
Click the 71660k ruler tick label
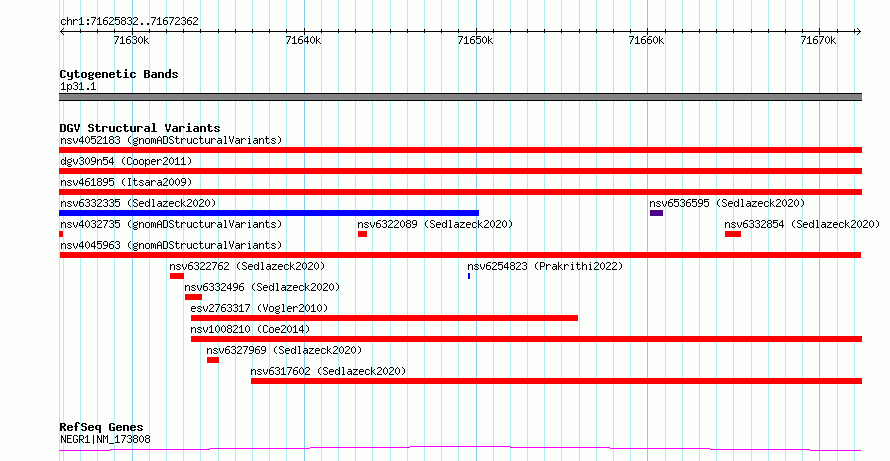[x=647, y=40]
